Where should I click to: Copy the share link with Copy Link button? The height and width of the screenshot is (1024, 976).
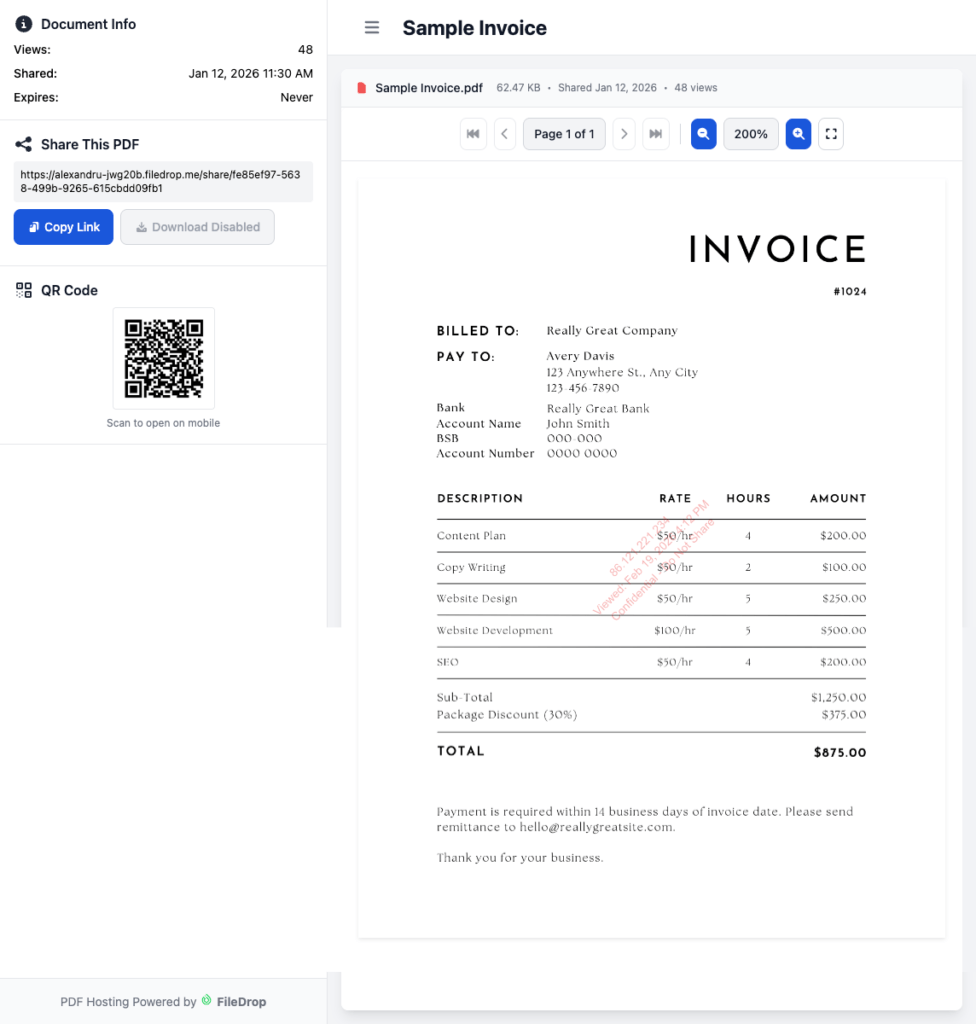point(63,227)
